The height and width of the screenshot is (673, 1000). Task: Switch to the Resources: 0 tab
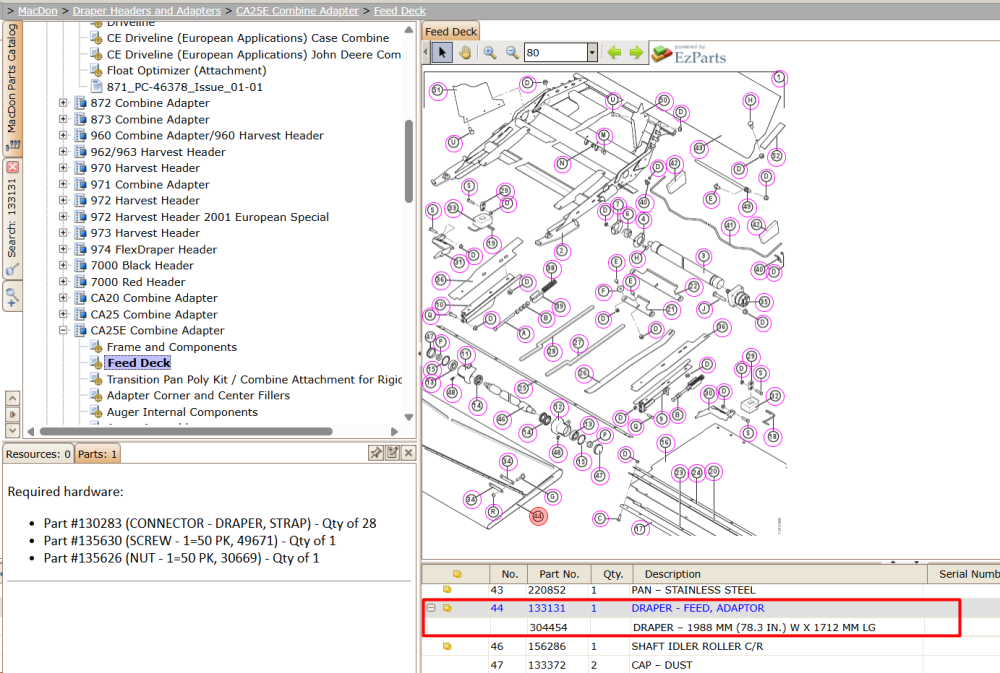point(38,454)
